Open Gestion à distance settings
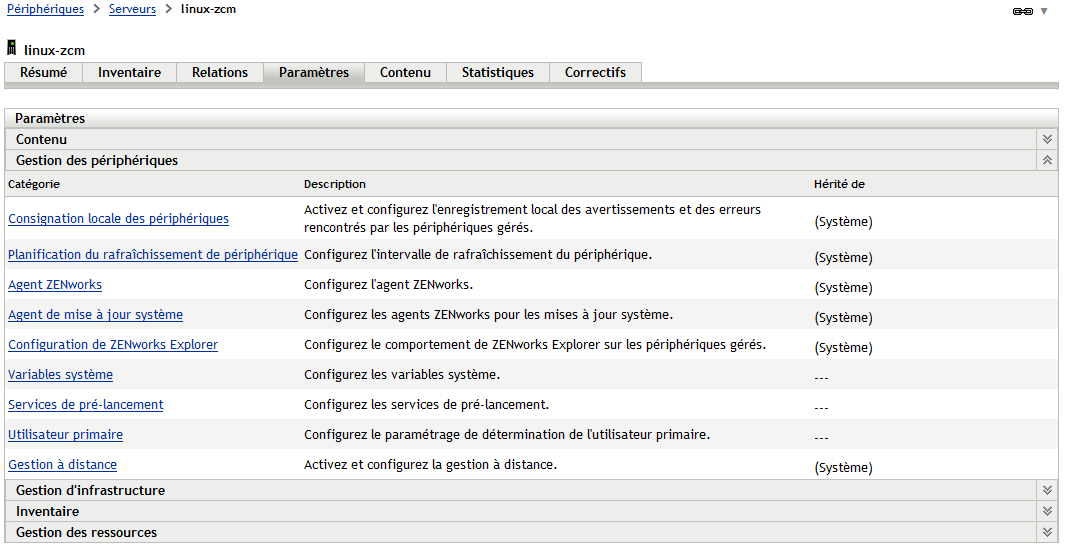1066x547 pixels. [x=62, y=465]
